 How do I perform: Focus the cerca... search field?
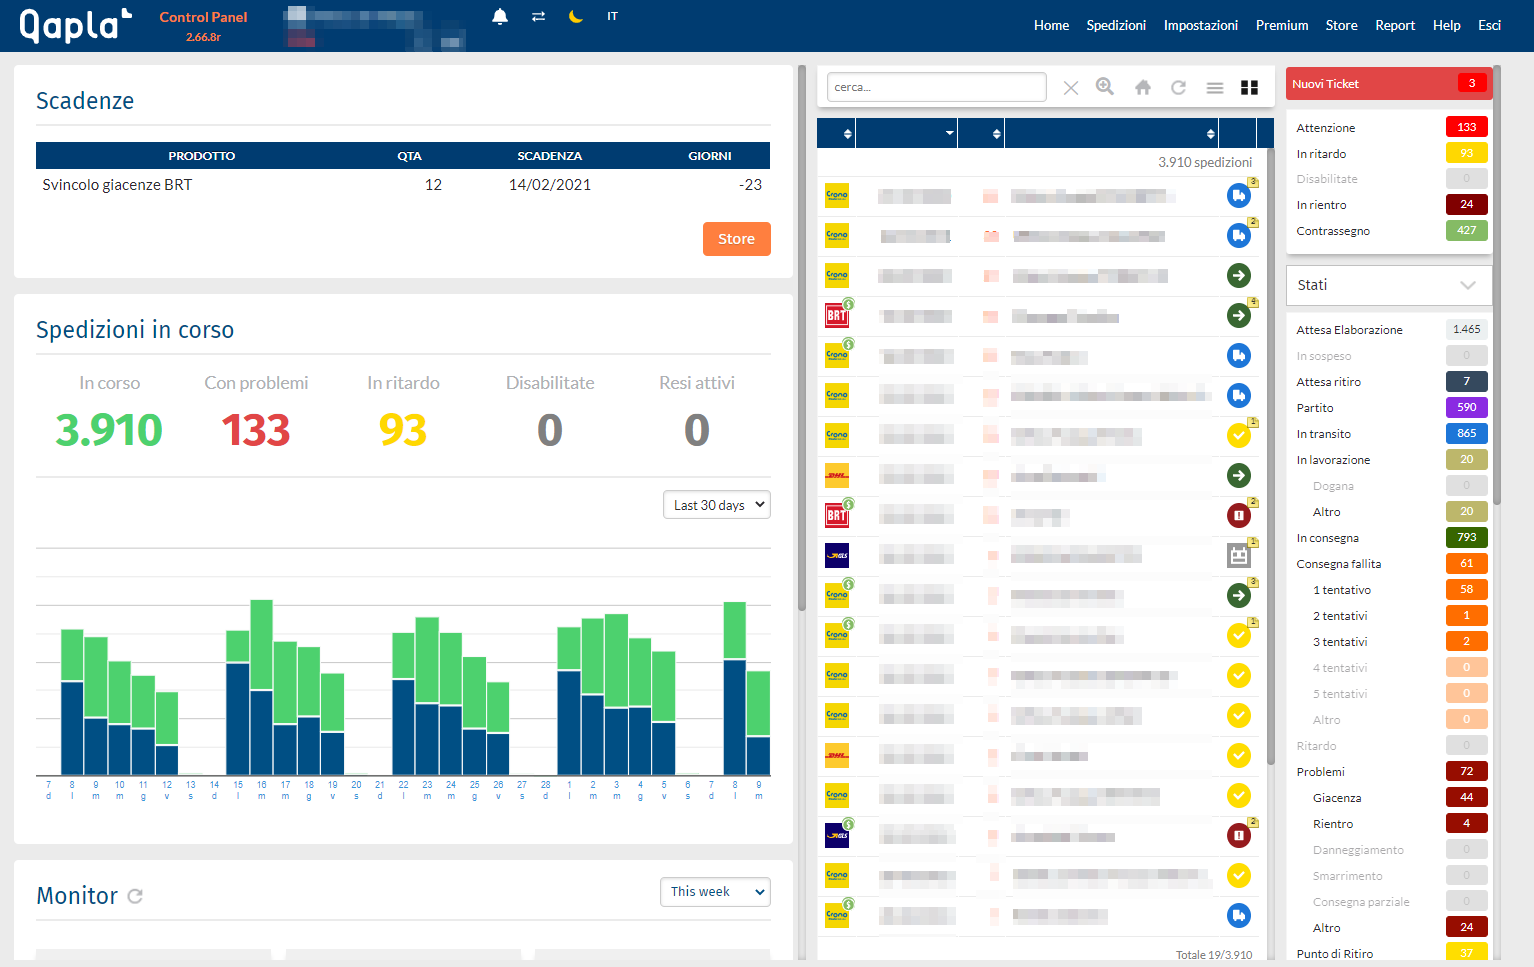click(x=937, y=87)
